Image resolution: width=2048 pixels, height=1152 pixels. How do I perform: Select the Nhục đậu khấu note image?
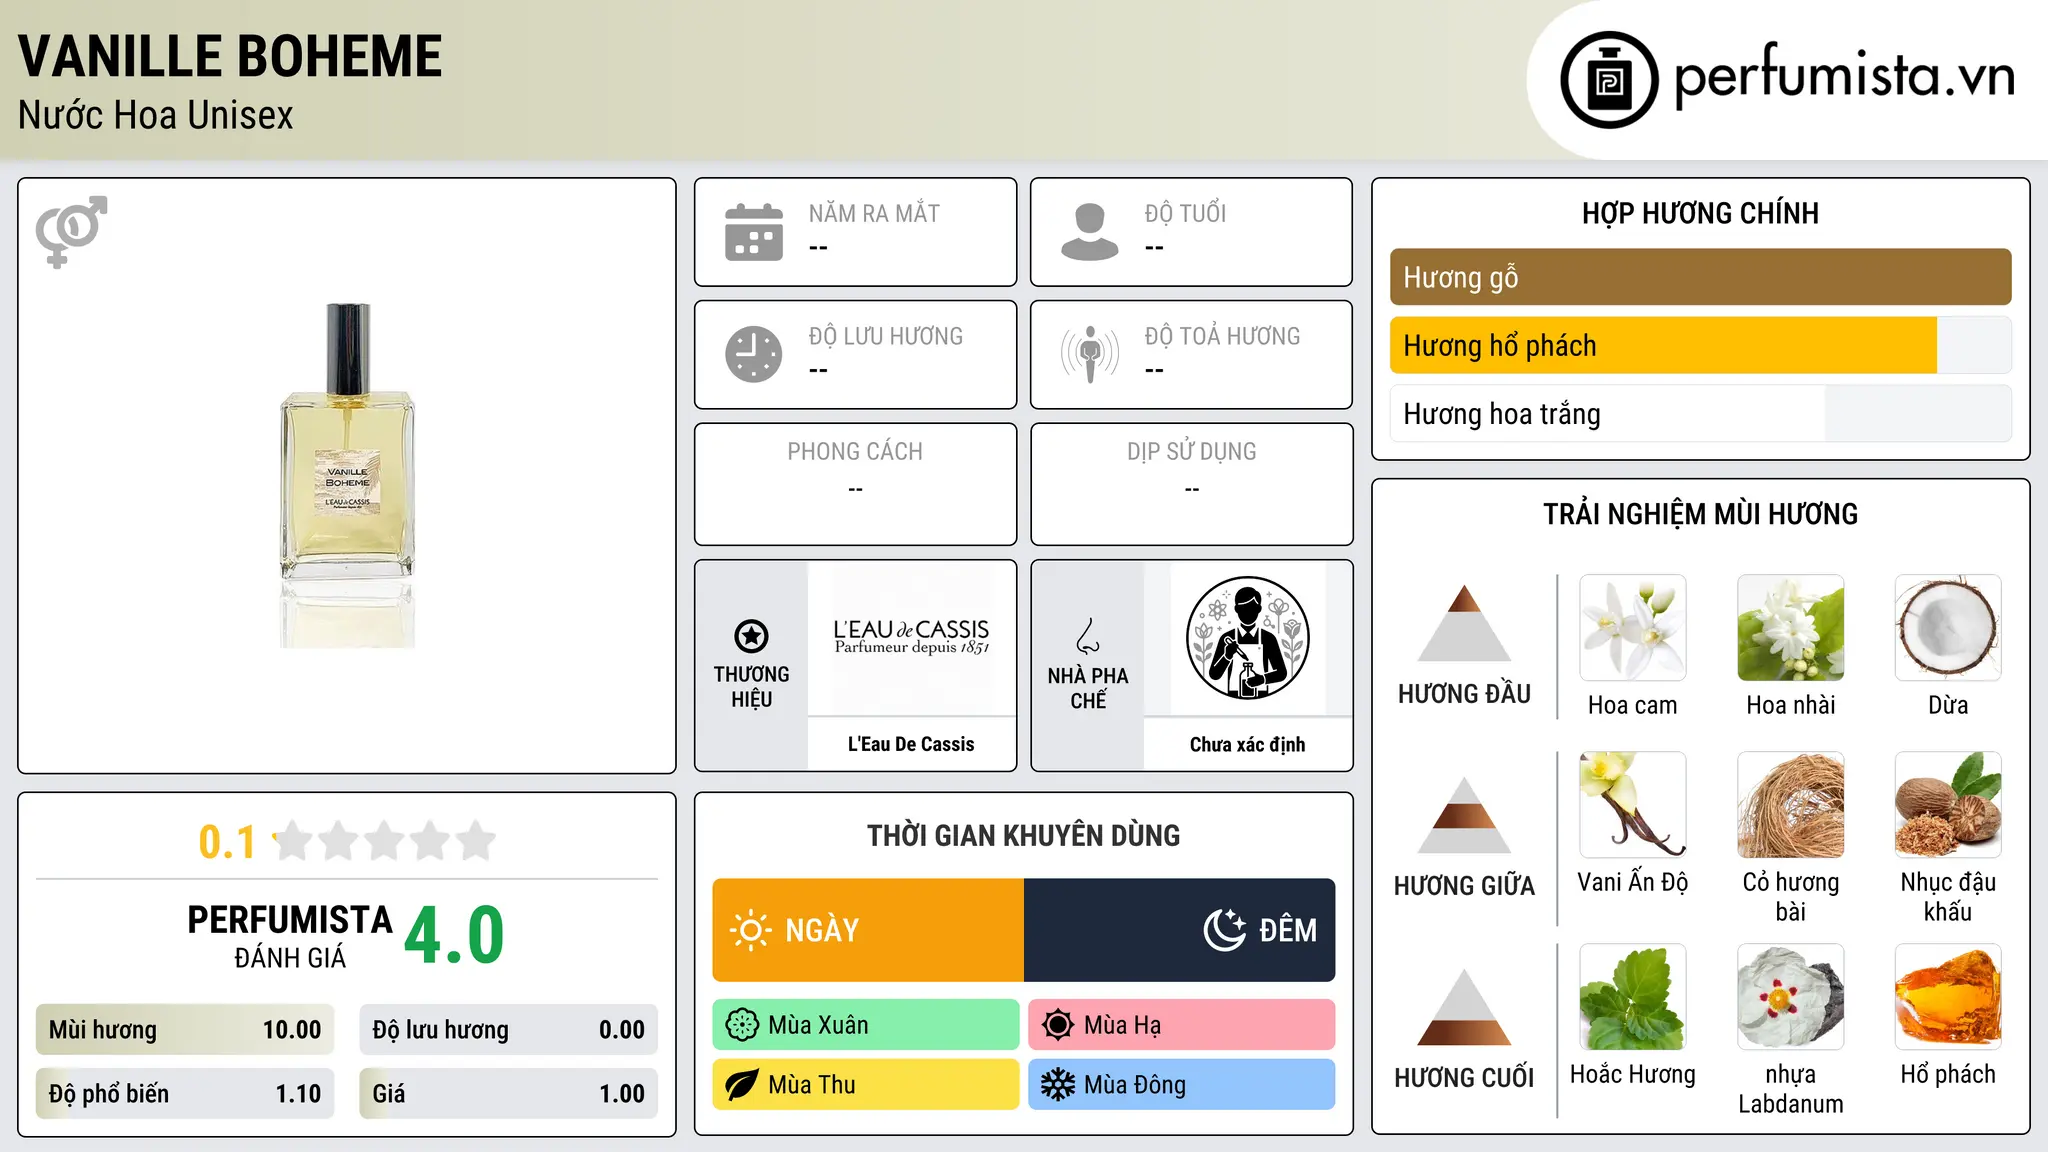tap(1948, 805)
